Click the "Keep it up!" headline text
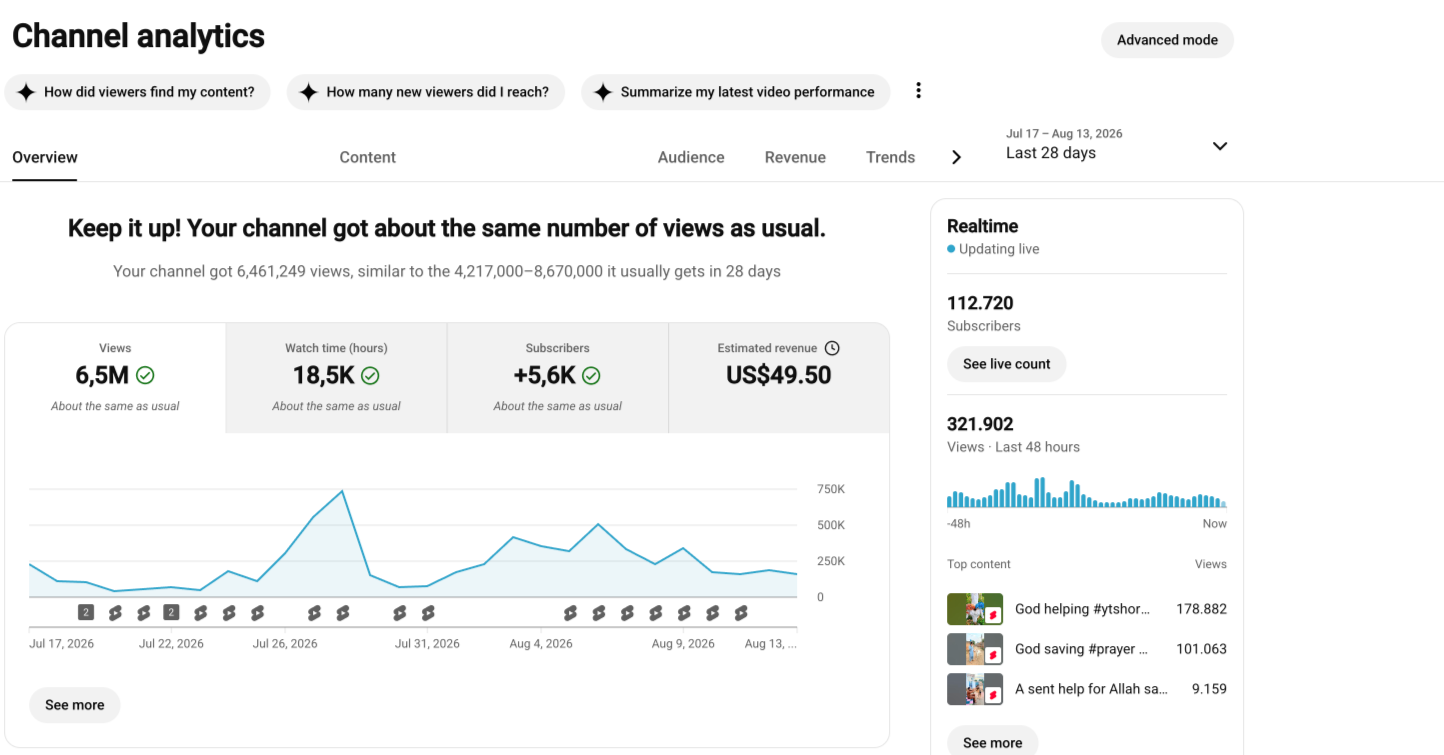 [447, 228]
